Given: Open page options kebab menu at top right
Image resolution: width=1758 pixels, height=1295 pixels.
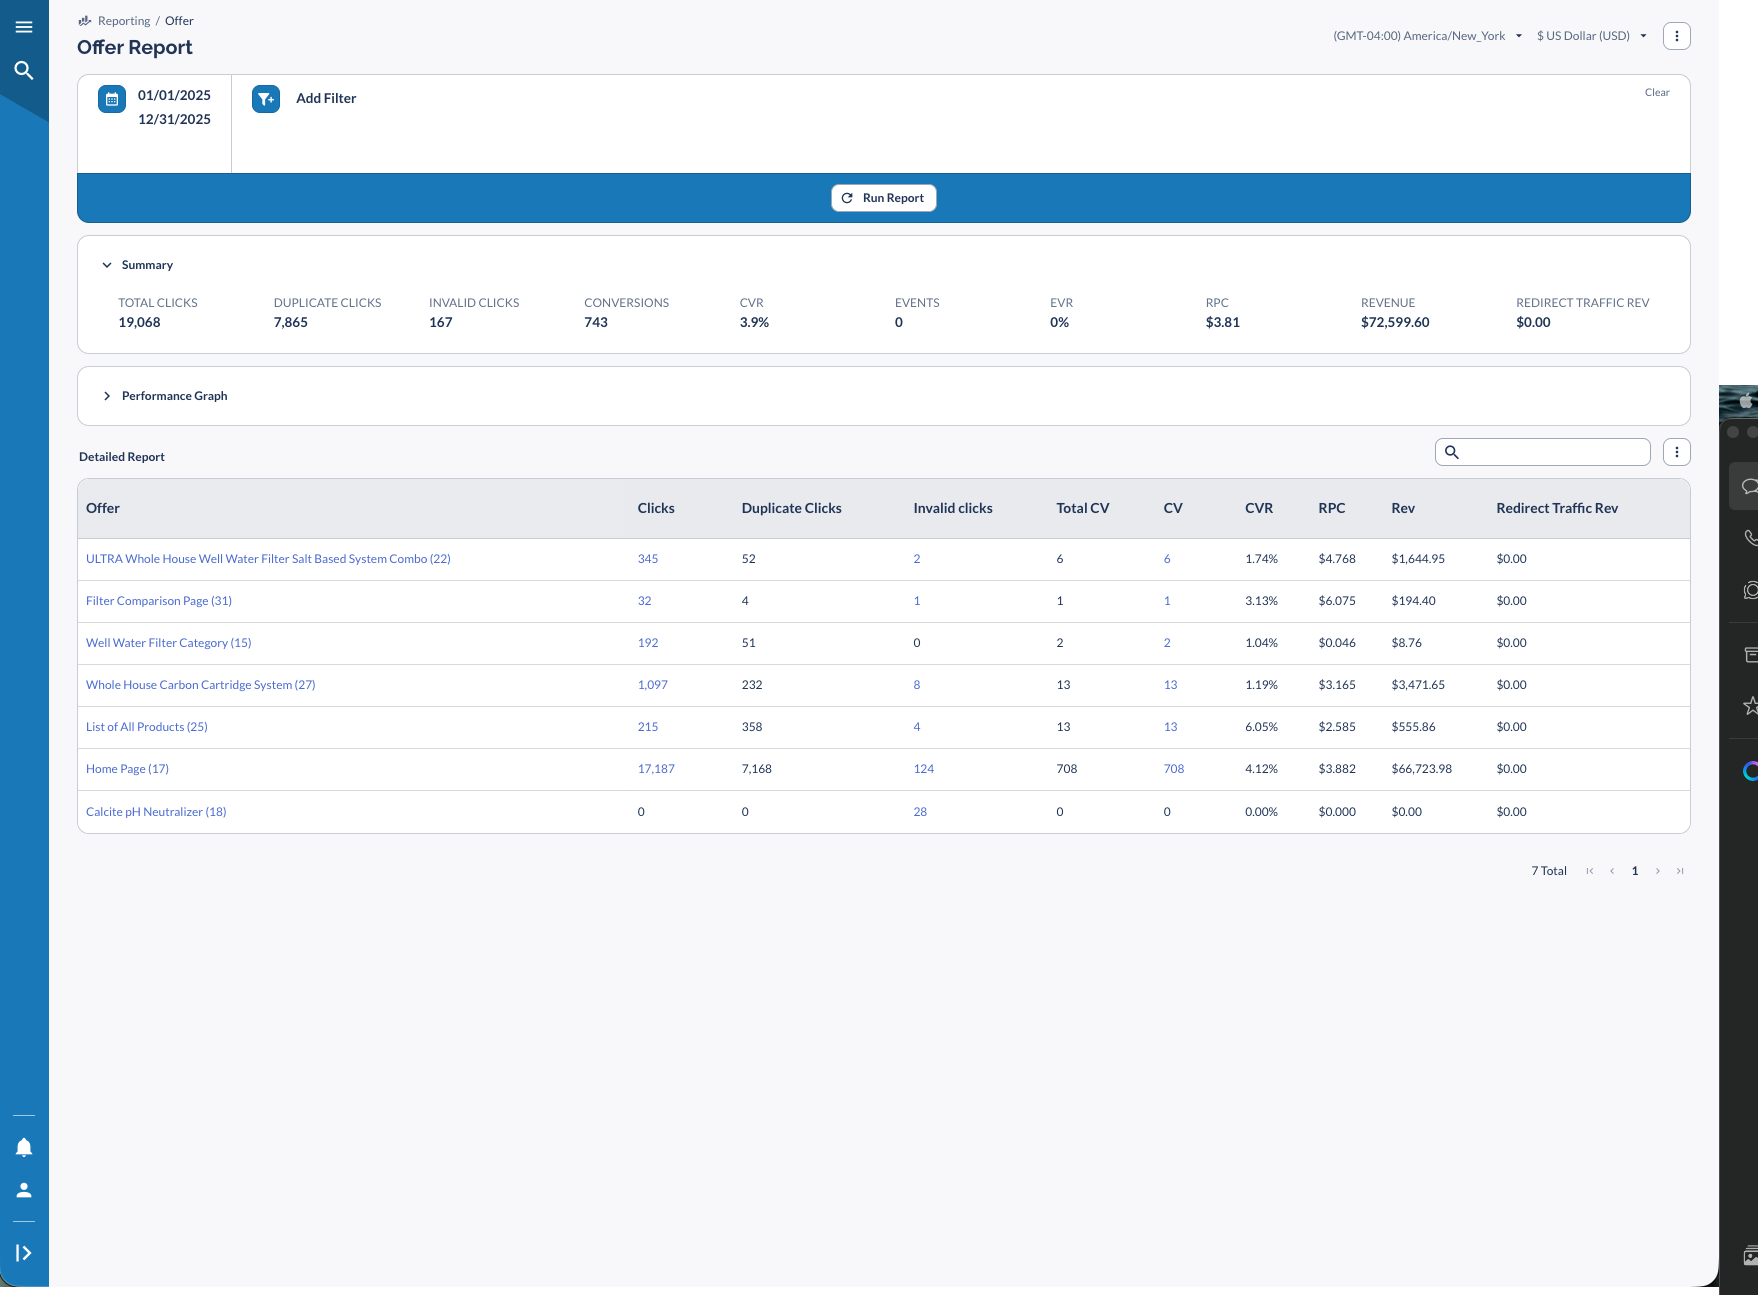Looking at the screenshot, I should pyautogui.click(x=1676, y=36).
